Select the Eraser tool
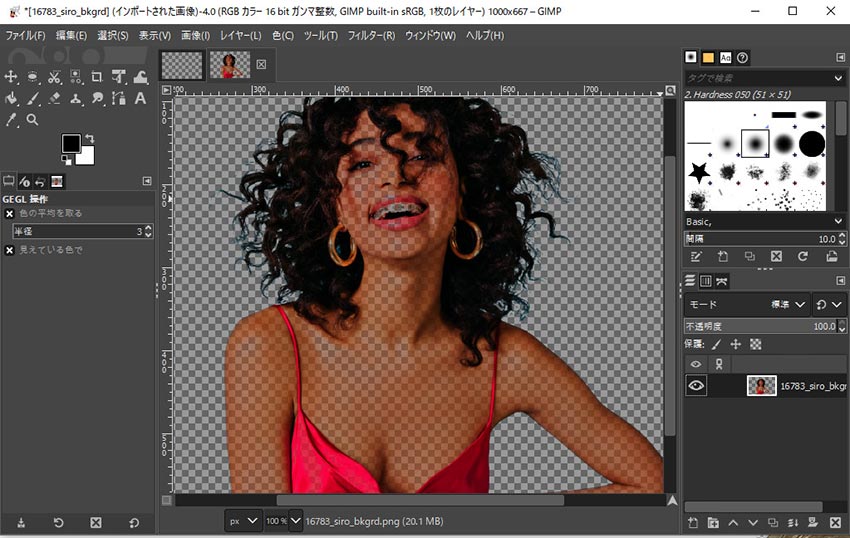The height and width of the screenshot is (538, 850). point(54,99)
